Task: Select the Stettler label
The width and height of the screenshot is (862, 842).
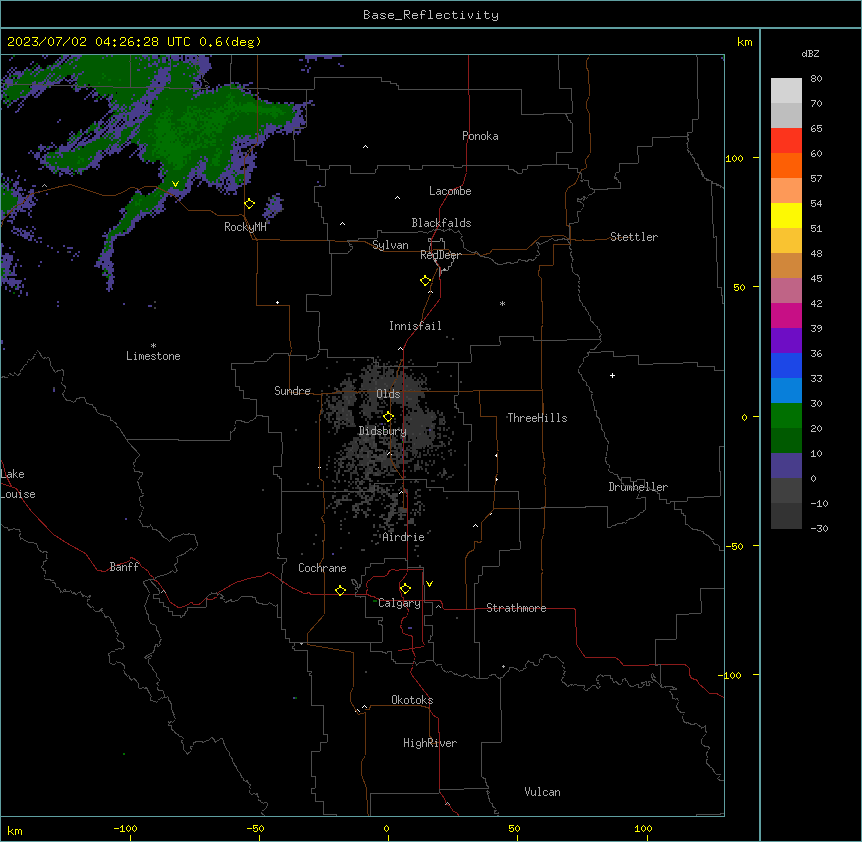Action: (634, 237)
